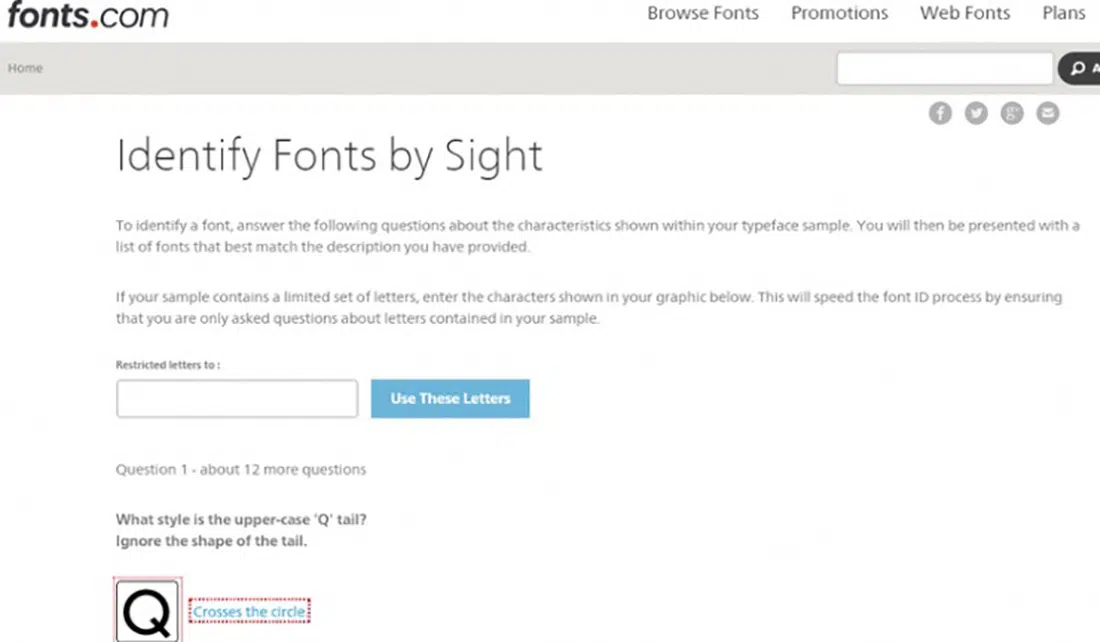Click into the top search box
This screenshot has height=642, width=1100.
[x=944, y=68]
